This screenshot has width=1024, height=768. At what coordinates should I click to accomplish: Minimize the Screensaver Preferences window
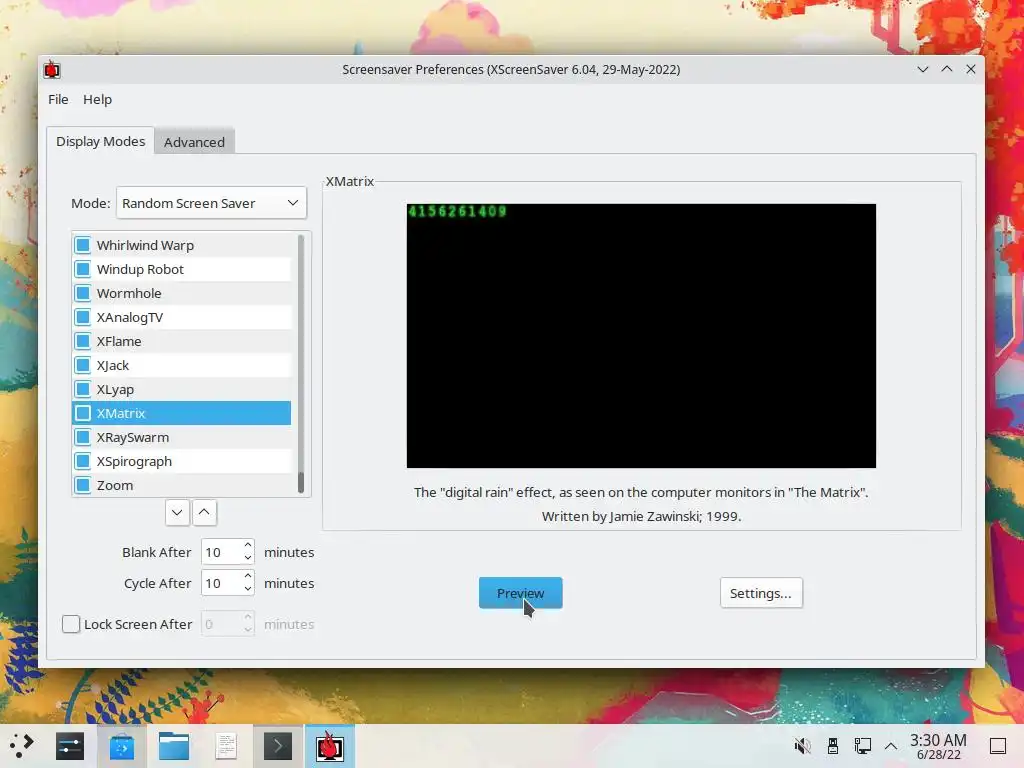[x=923, y=69]
